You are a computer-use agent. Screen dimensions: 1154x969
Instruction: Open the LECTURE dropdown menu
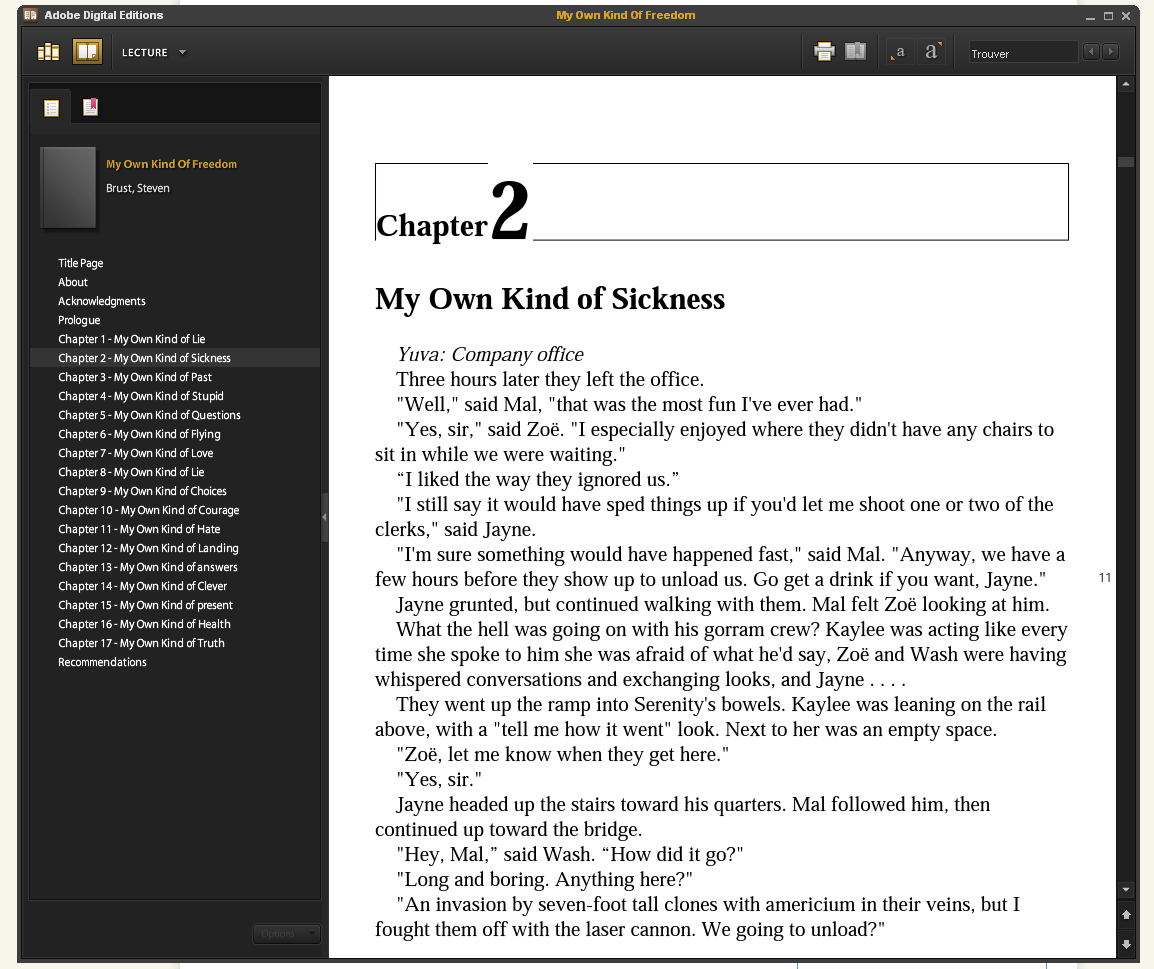[153, 52]
